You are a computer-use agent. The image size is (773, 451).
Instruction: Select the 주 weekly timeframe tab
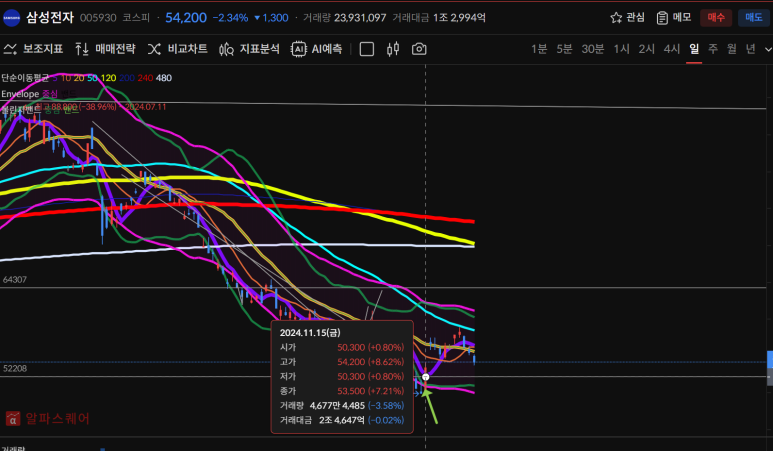point(713,49)
